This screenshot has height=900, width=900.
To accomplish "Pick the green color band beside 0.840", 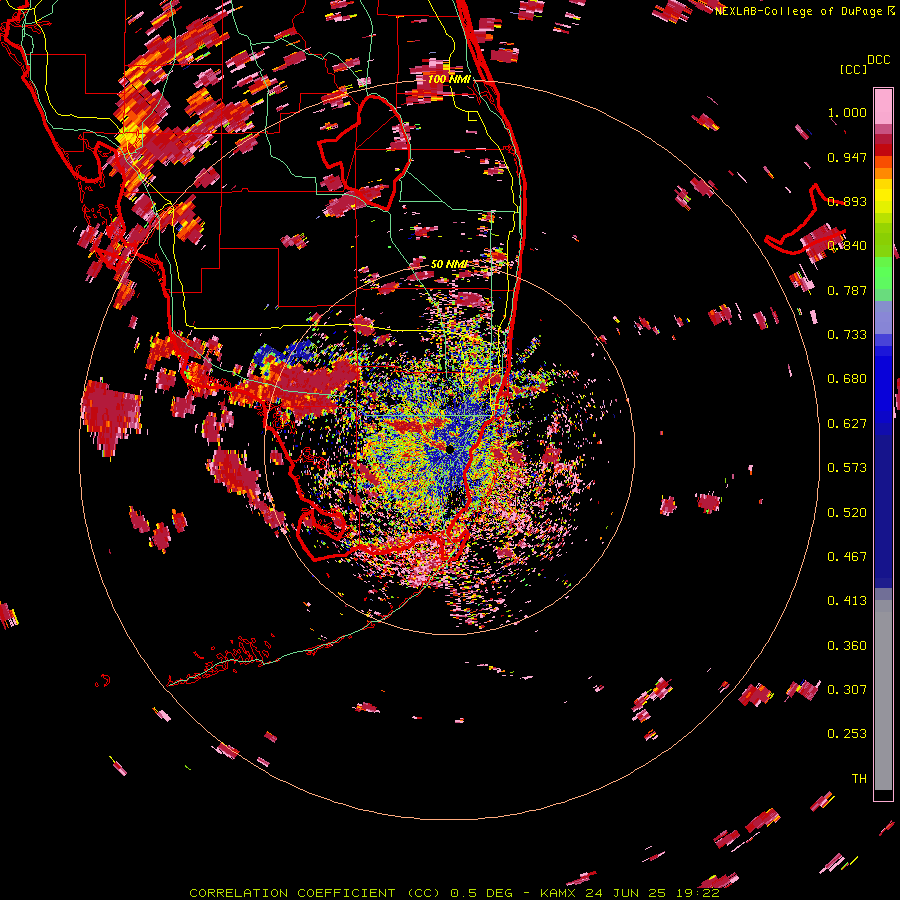I will (883, 240).
